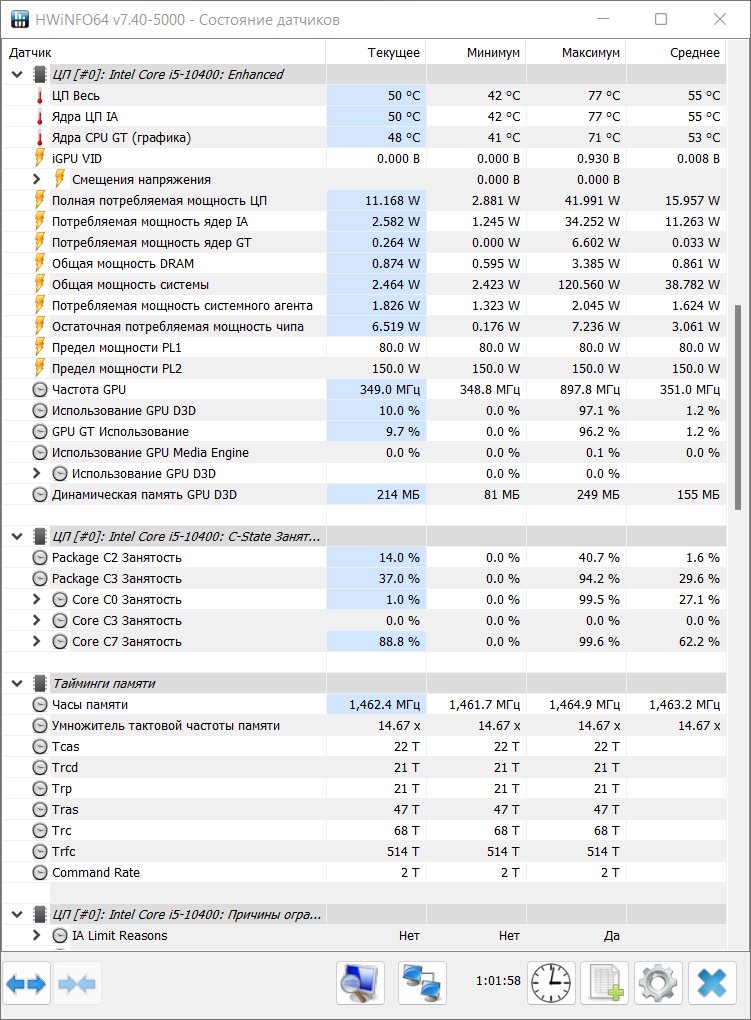Select the Trcd timing row
Viewport: 751px width, 1020px height.
pos(364,768)
